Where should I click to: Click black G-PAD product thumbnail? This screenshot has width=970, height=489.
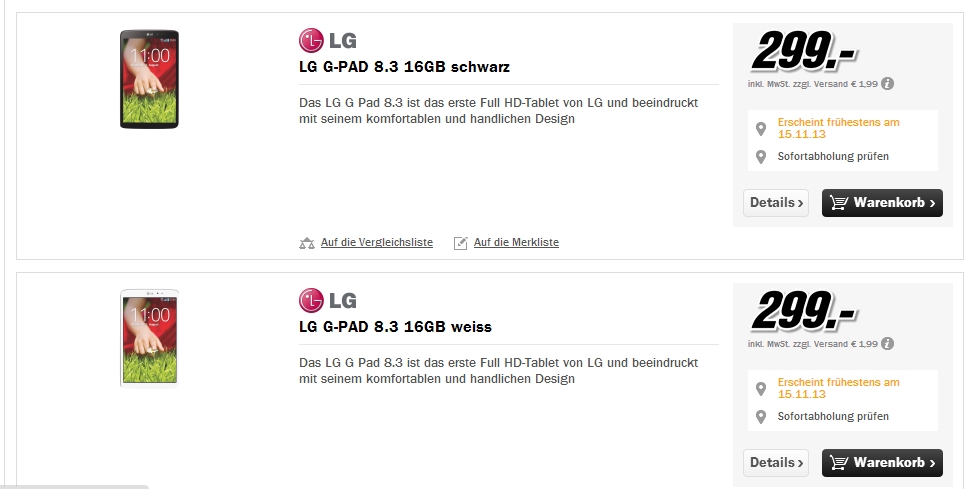[x=149, y=79]
